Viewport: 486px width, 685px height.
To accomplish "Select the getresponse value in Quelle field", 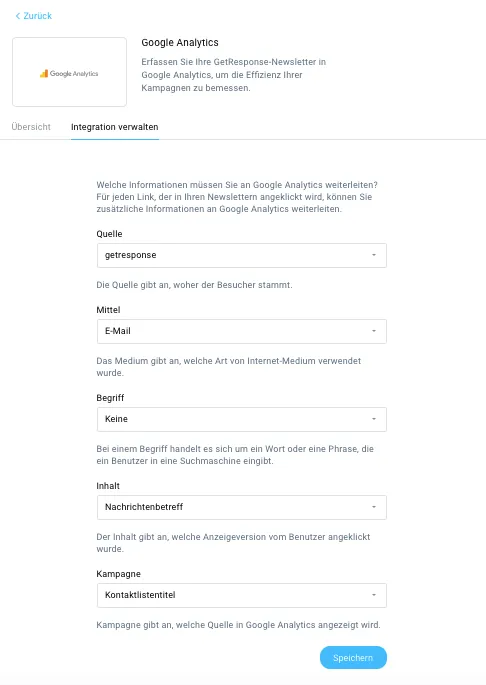I will pos(130,255).
